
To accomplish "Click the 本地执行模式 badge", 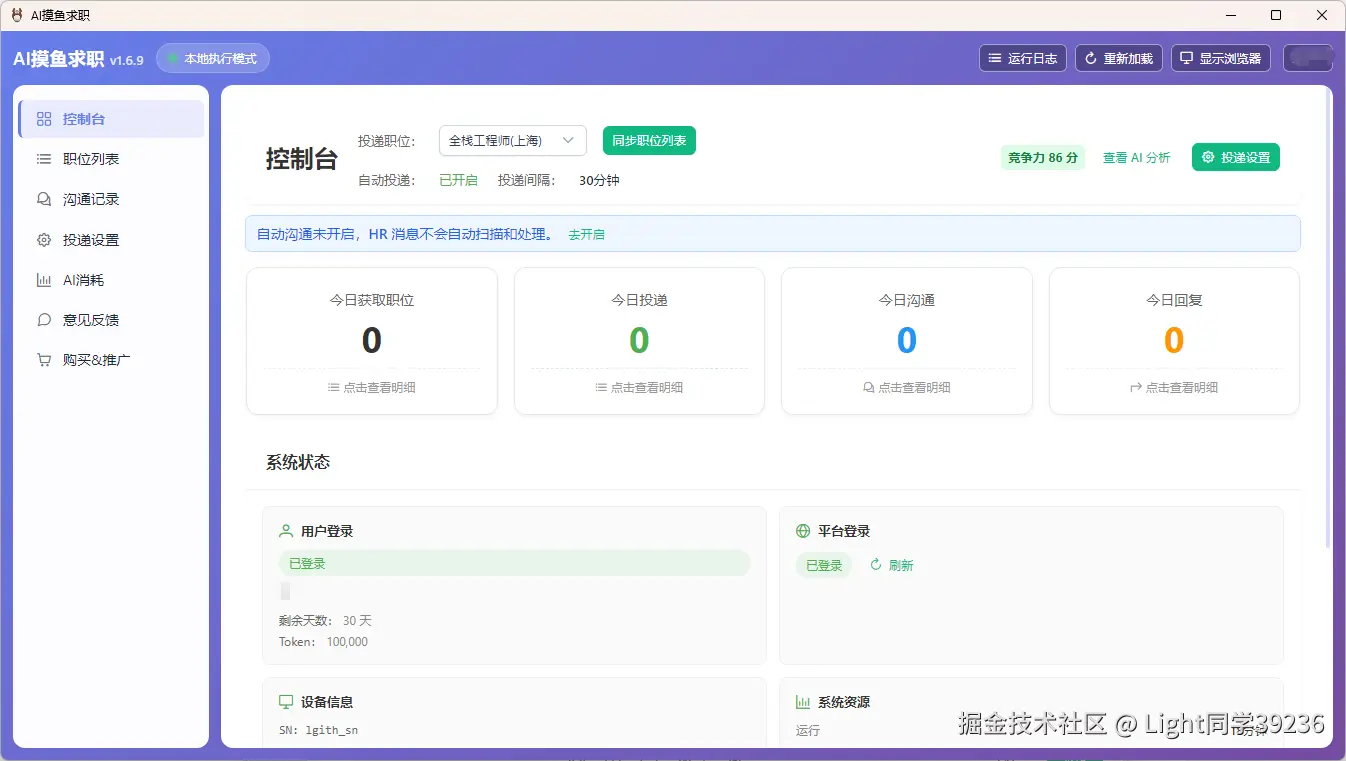I will (213, 58).
